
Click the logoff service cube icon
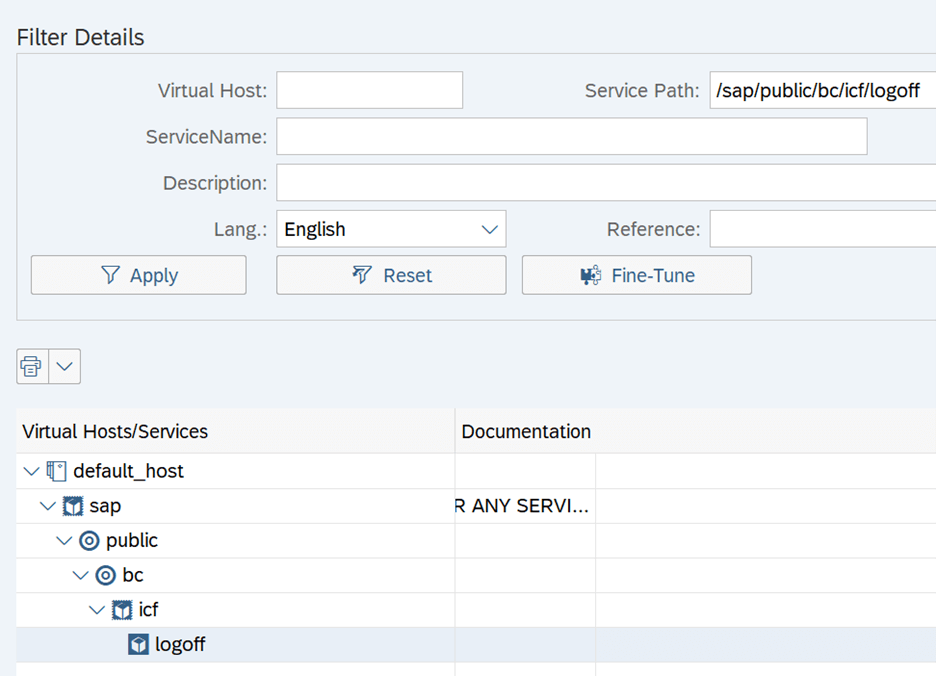pyautogui.click(x=138, y=645)
